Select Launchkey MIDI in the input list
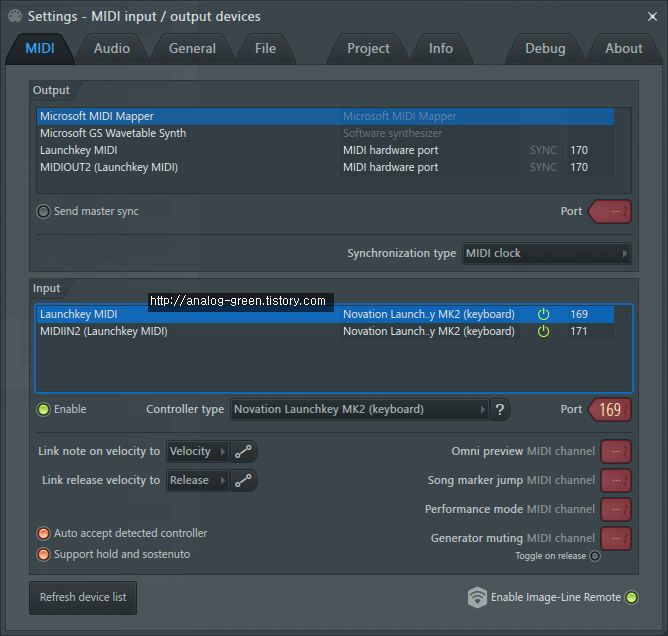 click(325, 314)
